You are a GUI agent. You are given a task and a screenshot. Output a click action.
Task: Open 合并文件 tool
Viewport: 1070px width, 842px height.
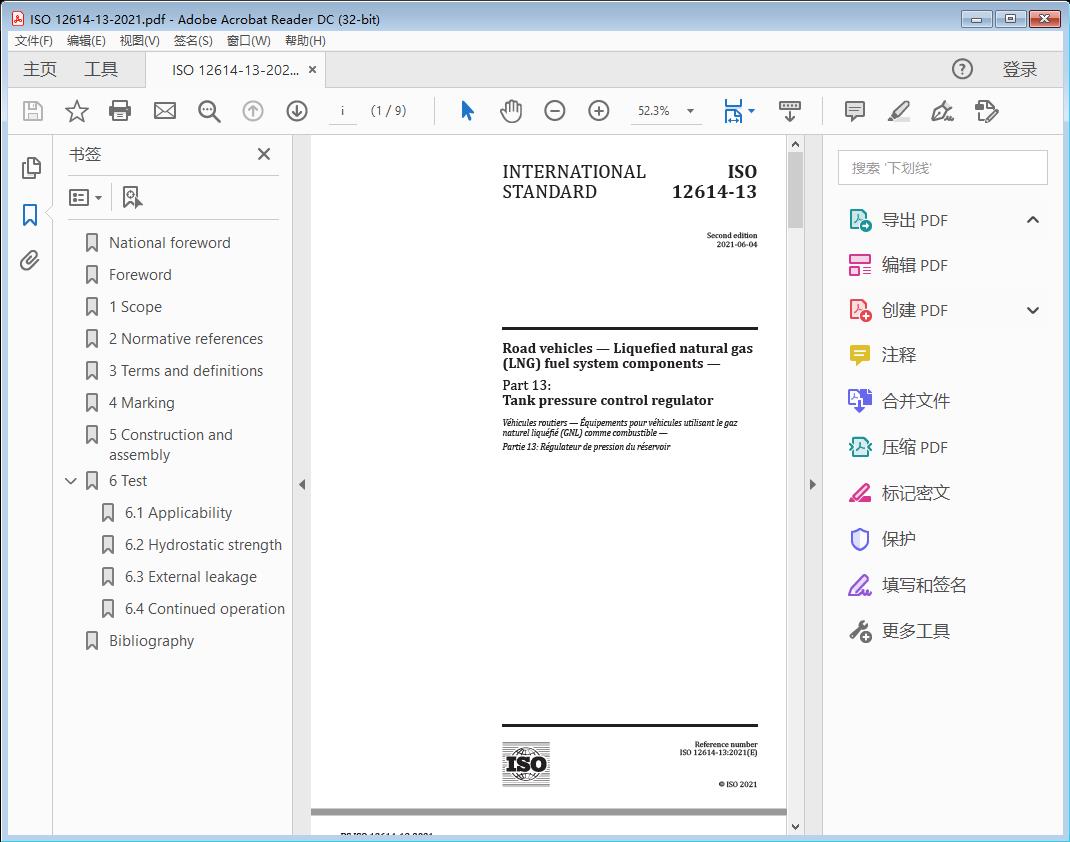899,401
